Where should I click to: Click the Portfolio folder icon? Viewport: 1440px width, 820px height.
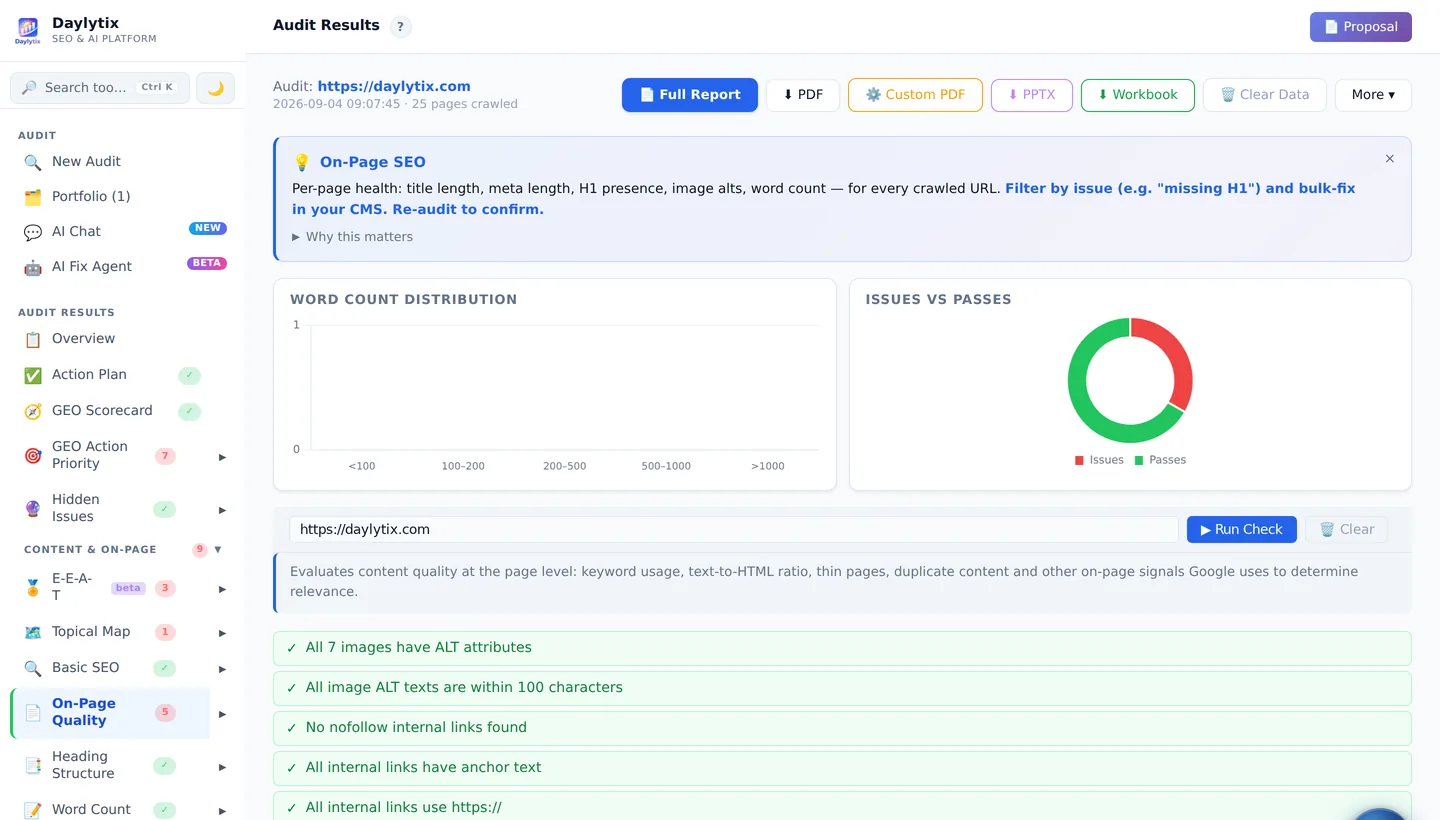(33, 197)
